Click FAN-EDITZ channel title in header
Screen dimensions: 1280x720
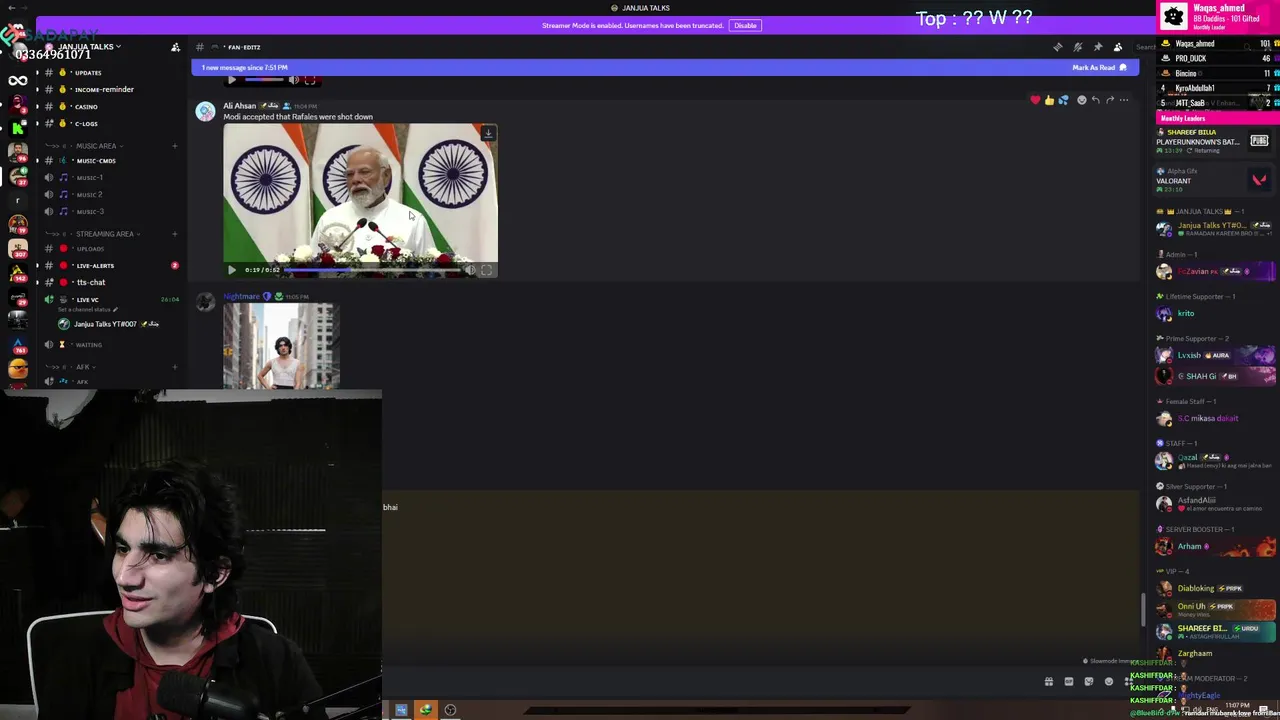pos(244,47)
